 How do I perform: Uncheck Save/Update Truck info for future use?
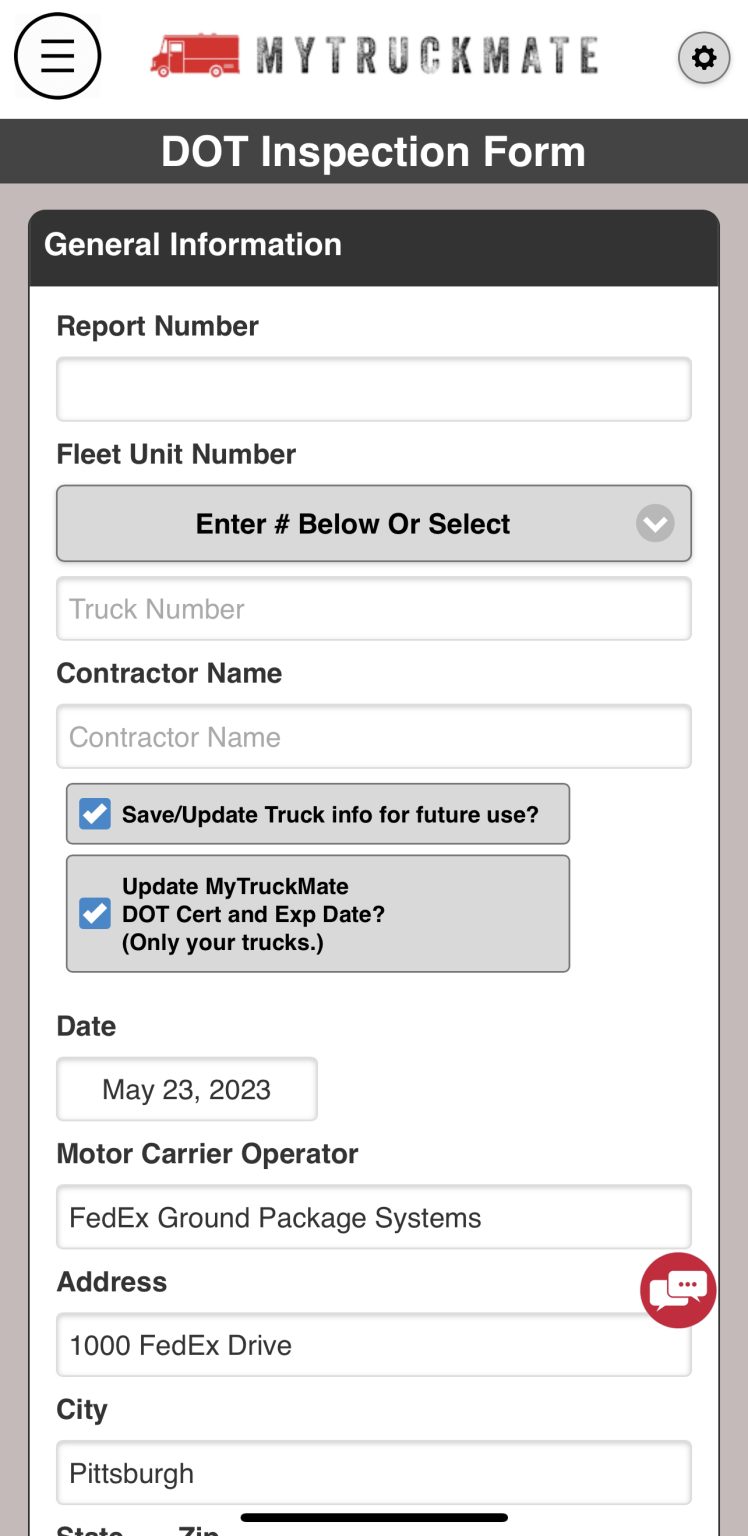coord(93,813)
